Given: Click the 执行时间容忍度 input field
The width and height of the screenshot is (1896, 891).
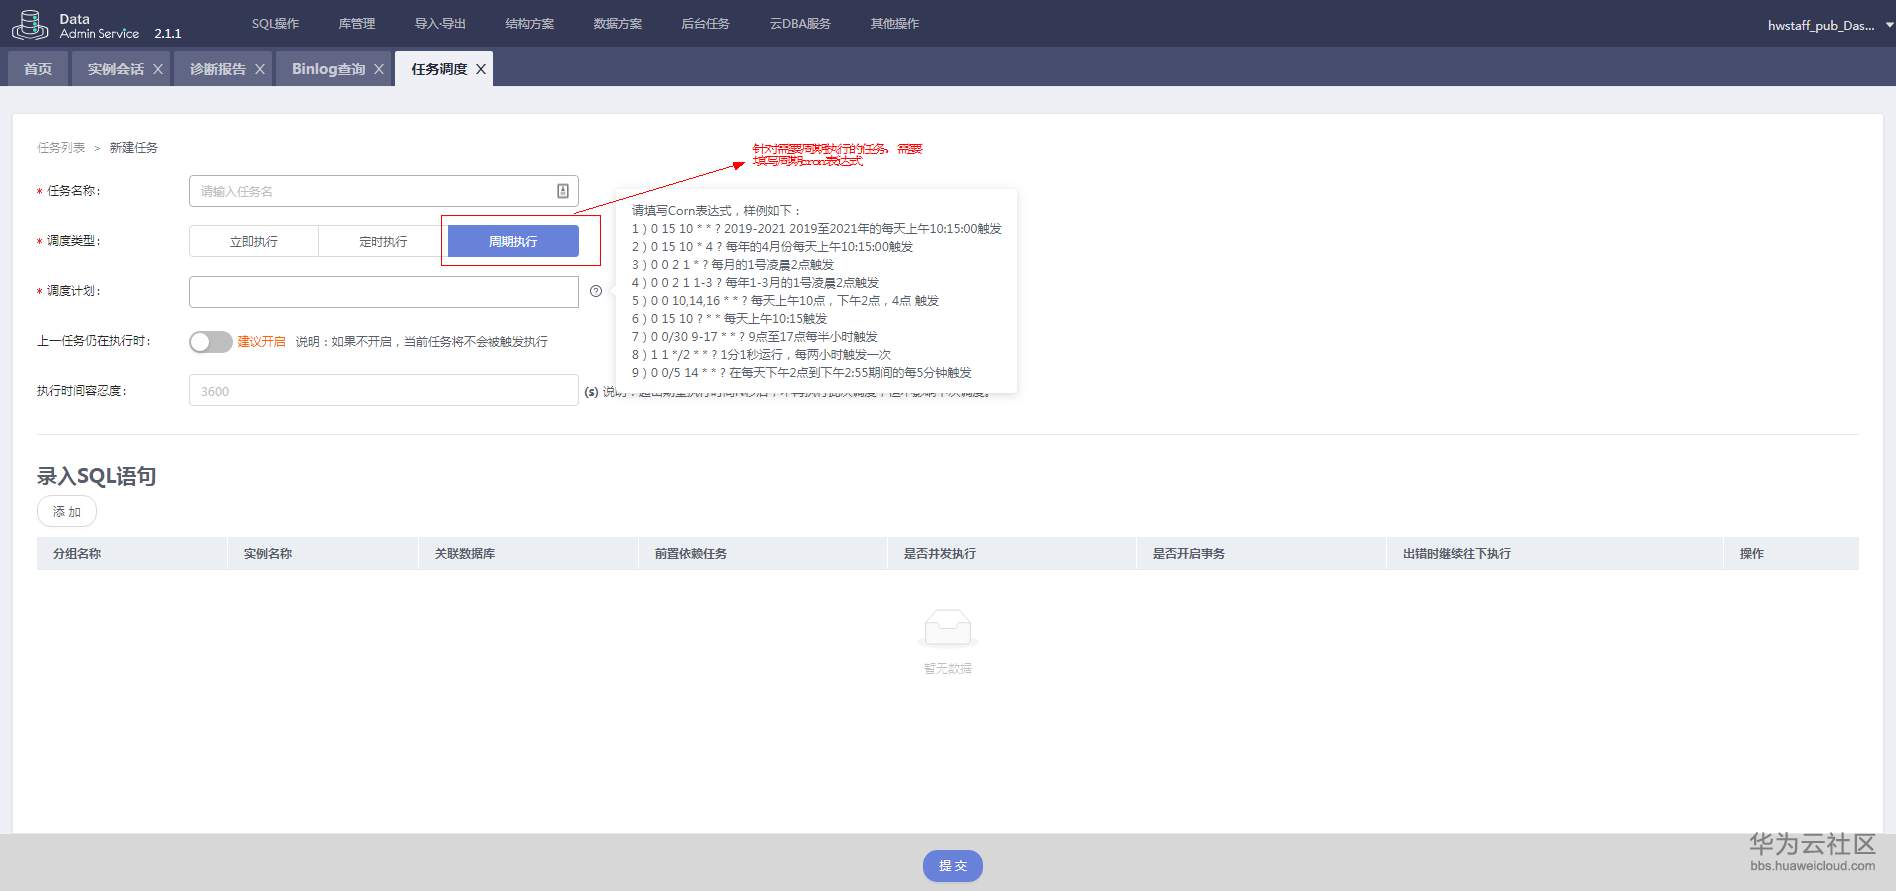Looking at the screenshot, I should (x=384, y=391).
